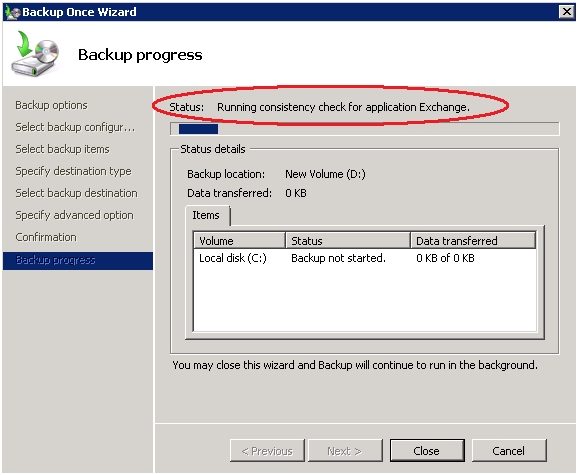The width and height of the screenshot is (578, 475).
Task: Open Specify destination type step
Action: point(73,171)
